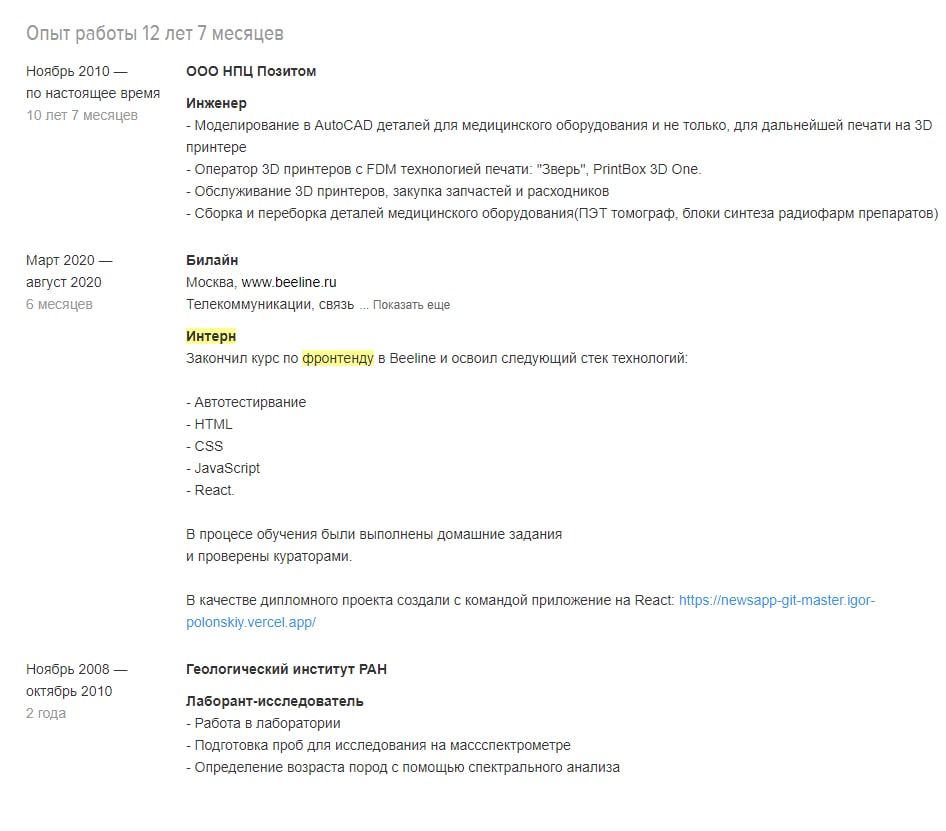
Task: Click the "10 лет 7 месяцев" duration text
Action: (x=82, y=115)
